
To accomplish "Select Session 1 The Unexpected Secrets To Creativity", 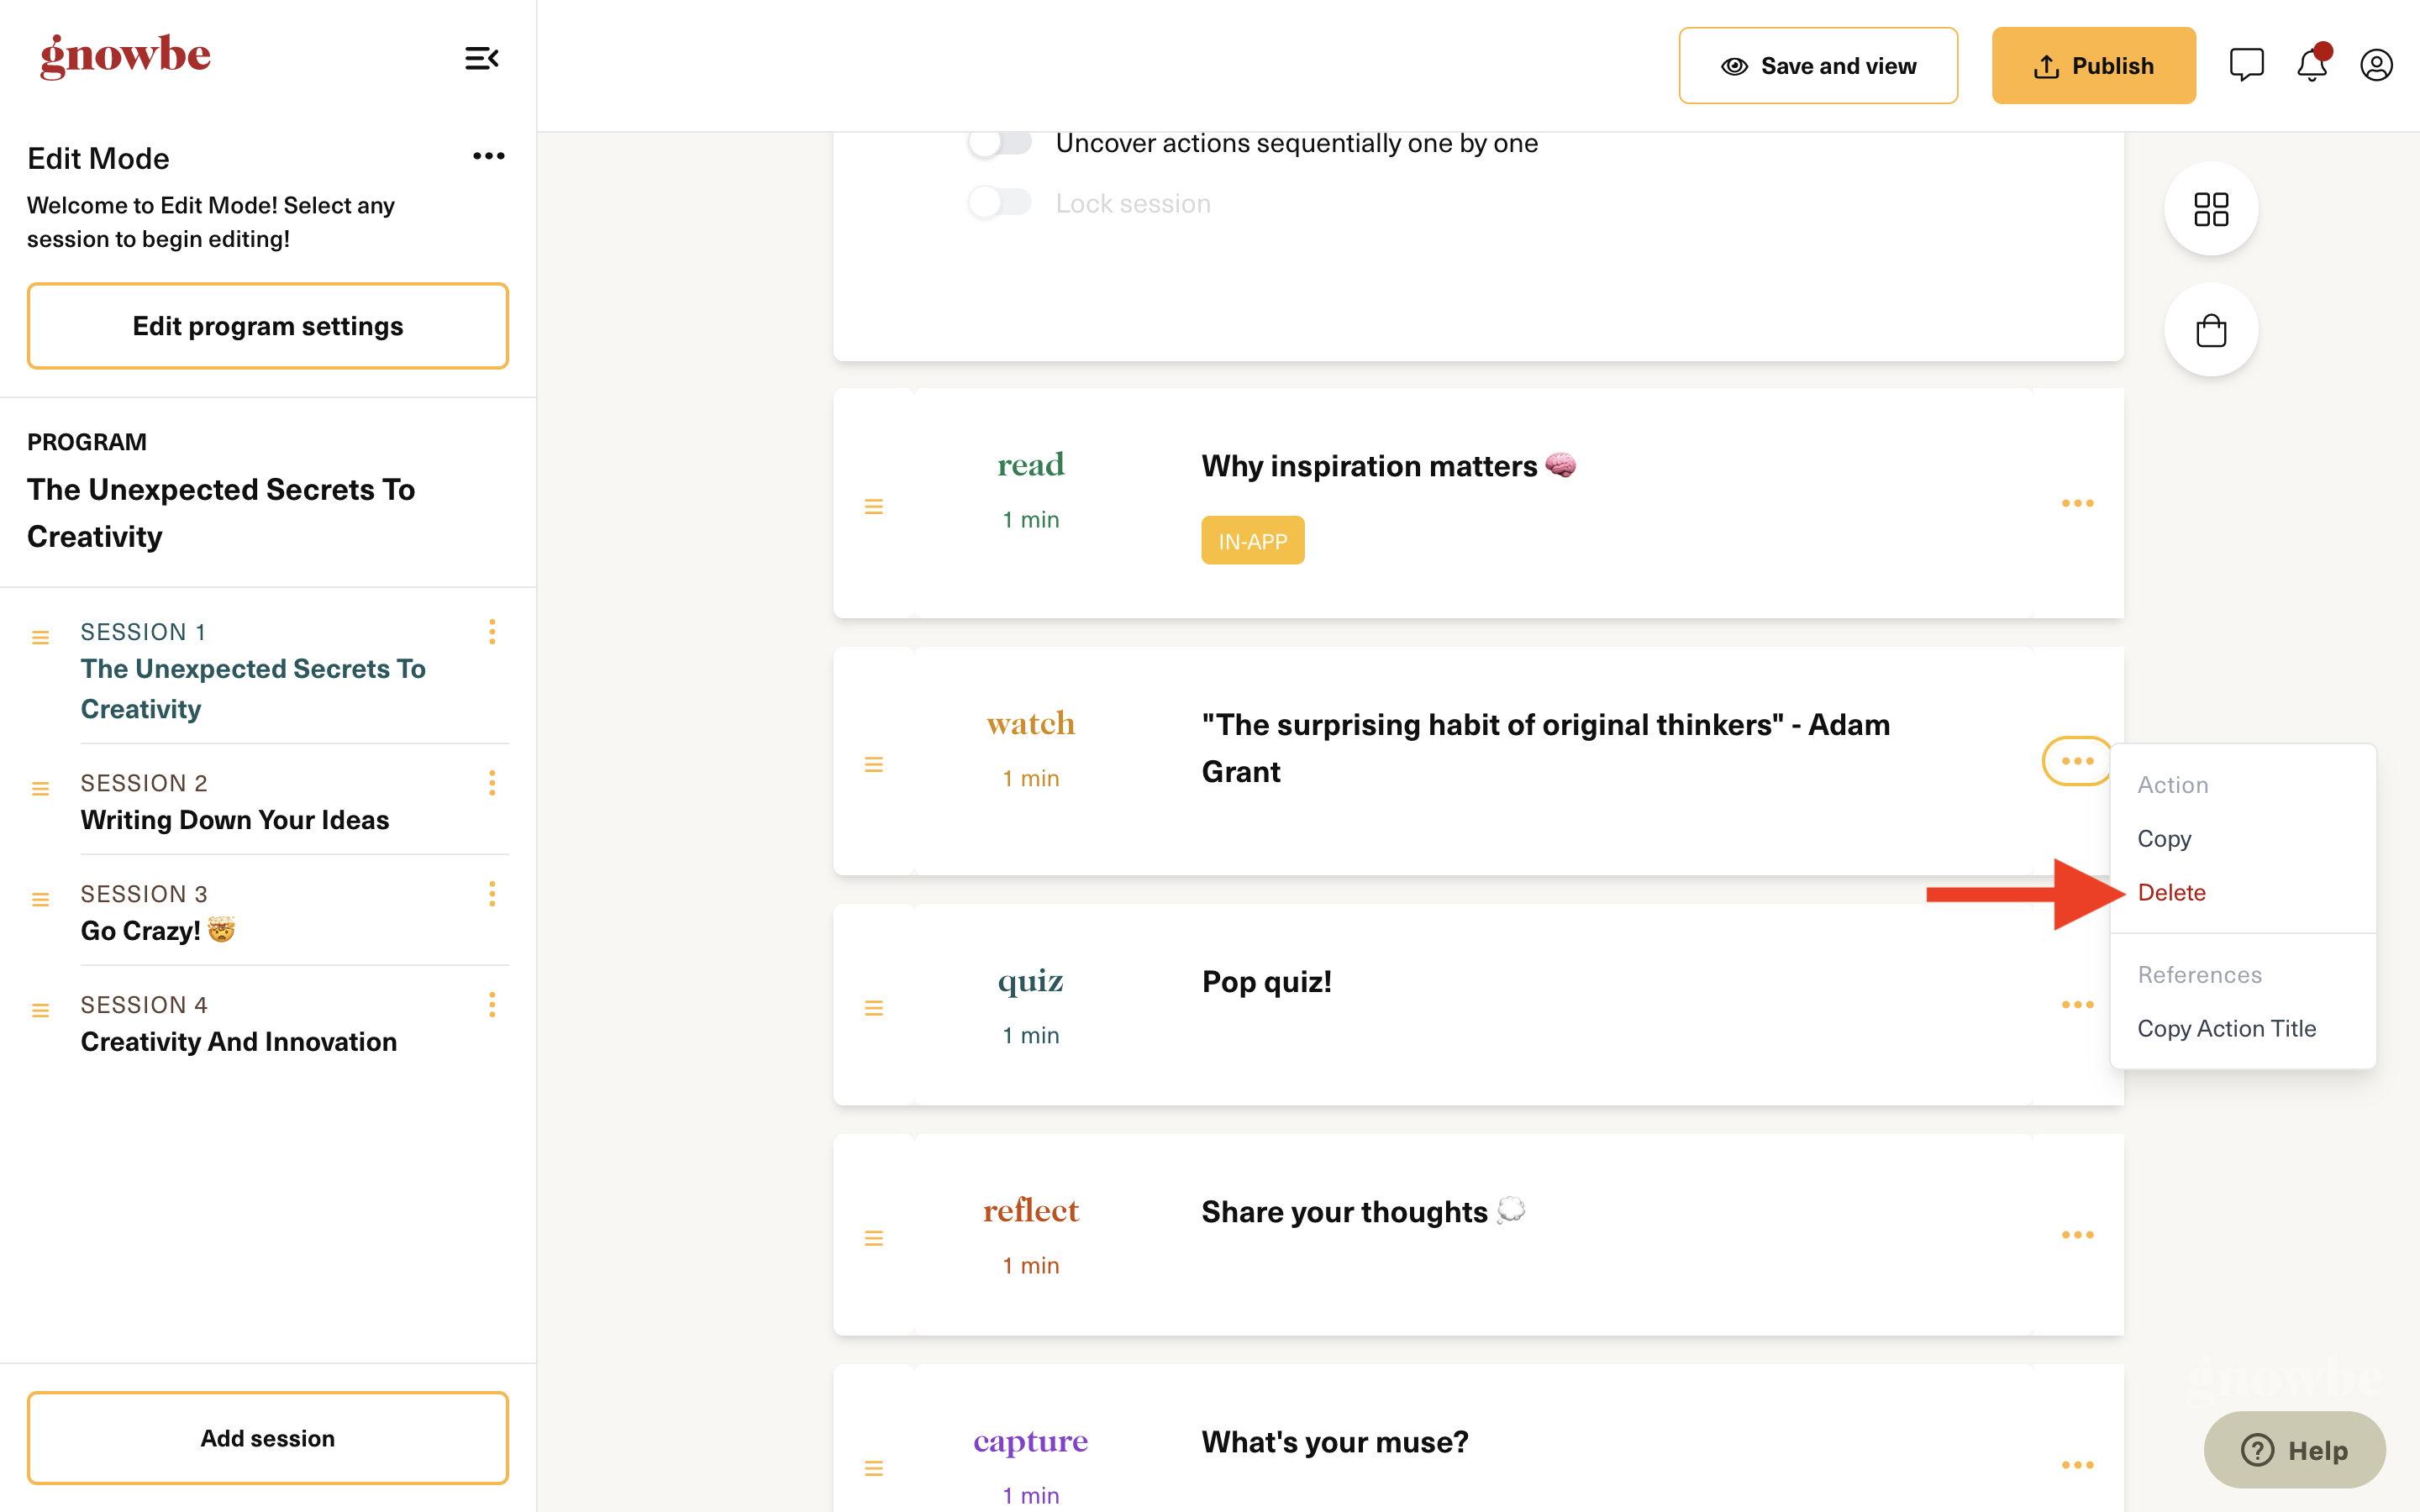I will [x=253, y=688].
